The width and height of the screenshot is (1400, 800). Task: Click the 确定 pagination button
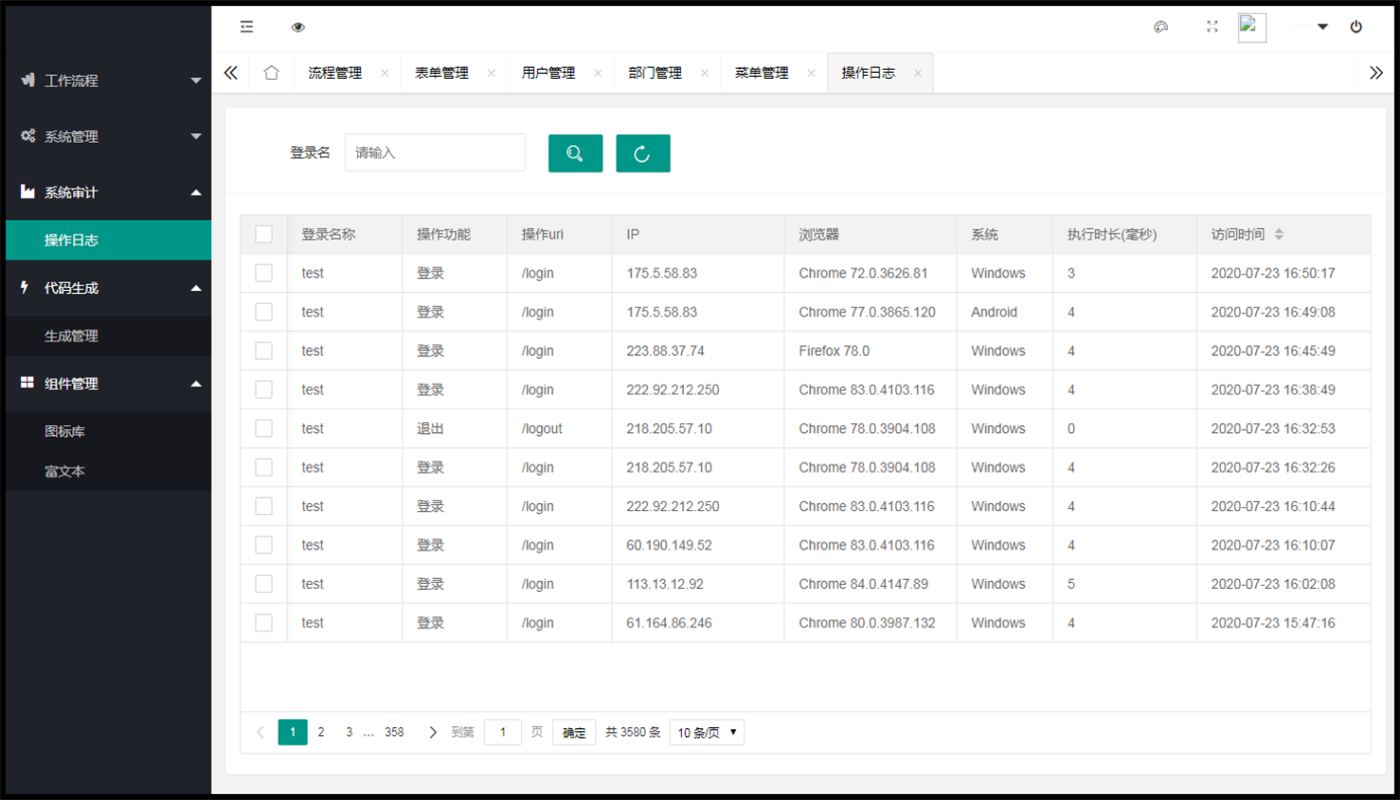(x=574, y=732)
